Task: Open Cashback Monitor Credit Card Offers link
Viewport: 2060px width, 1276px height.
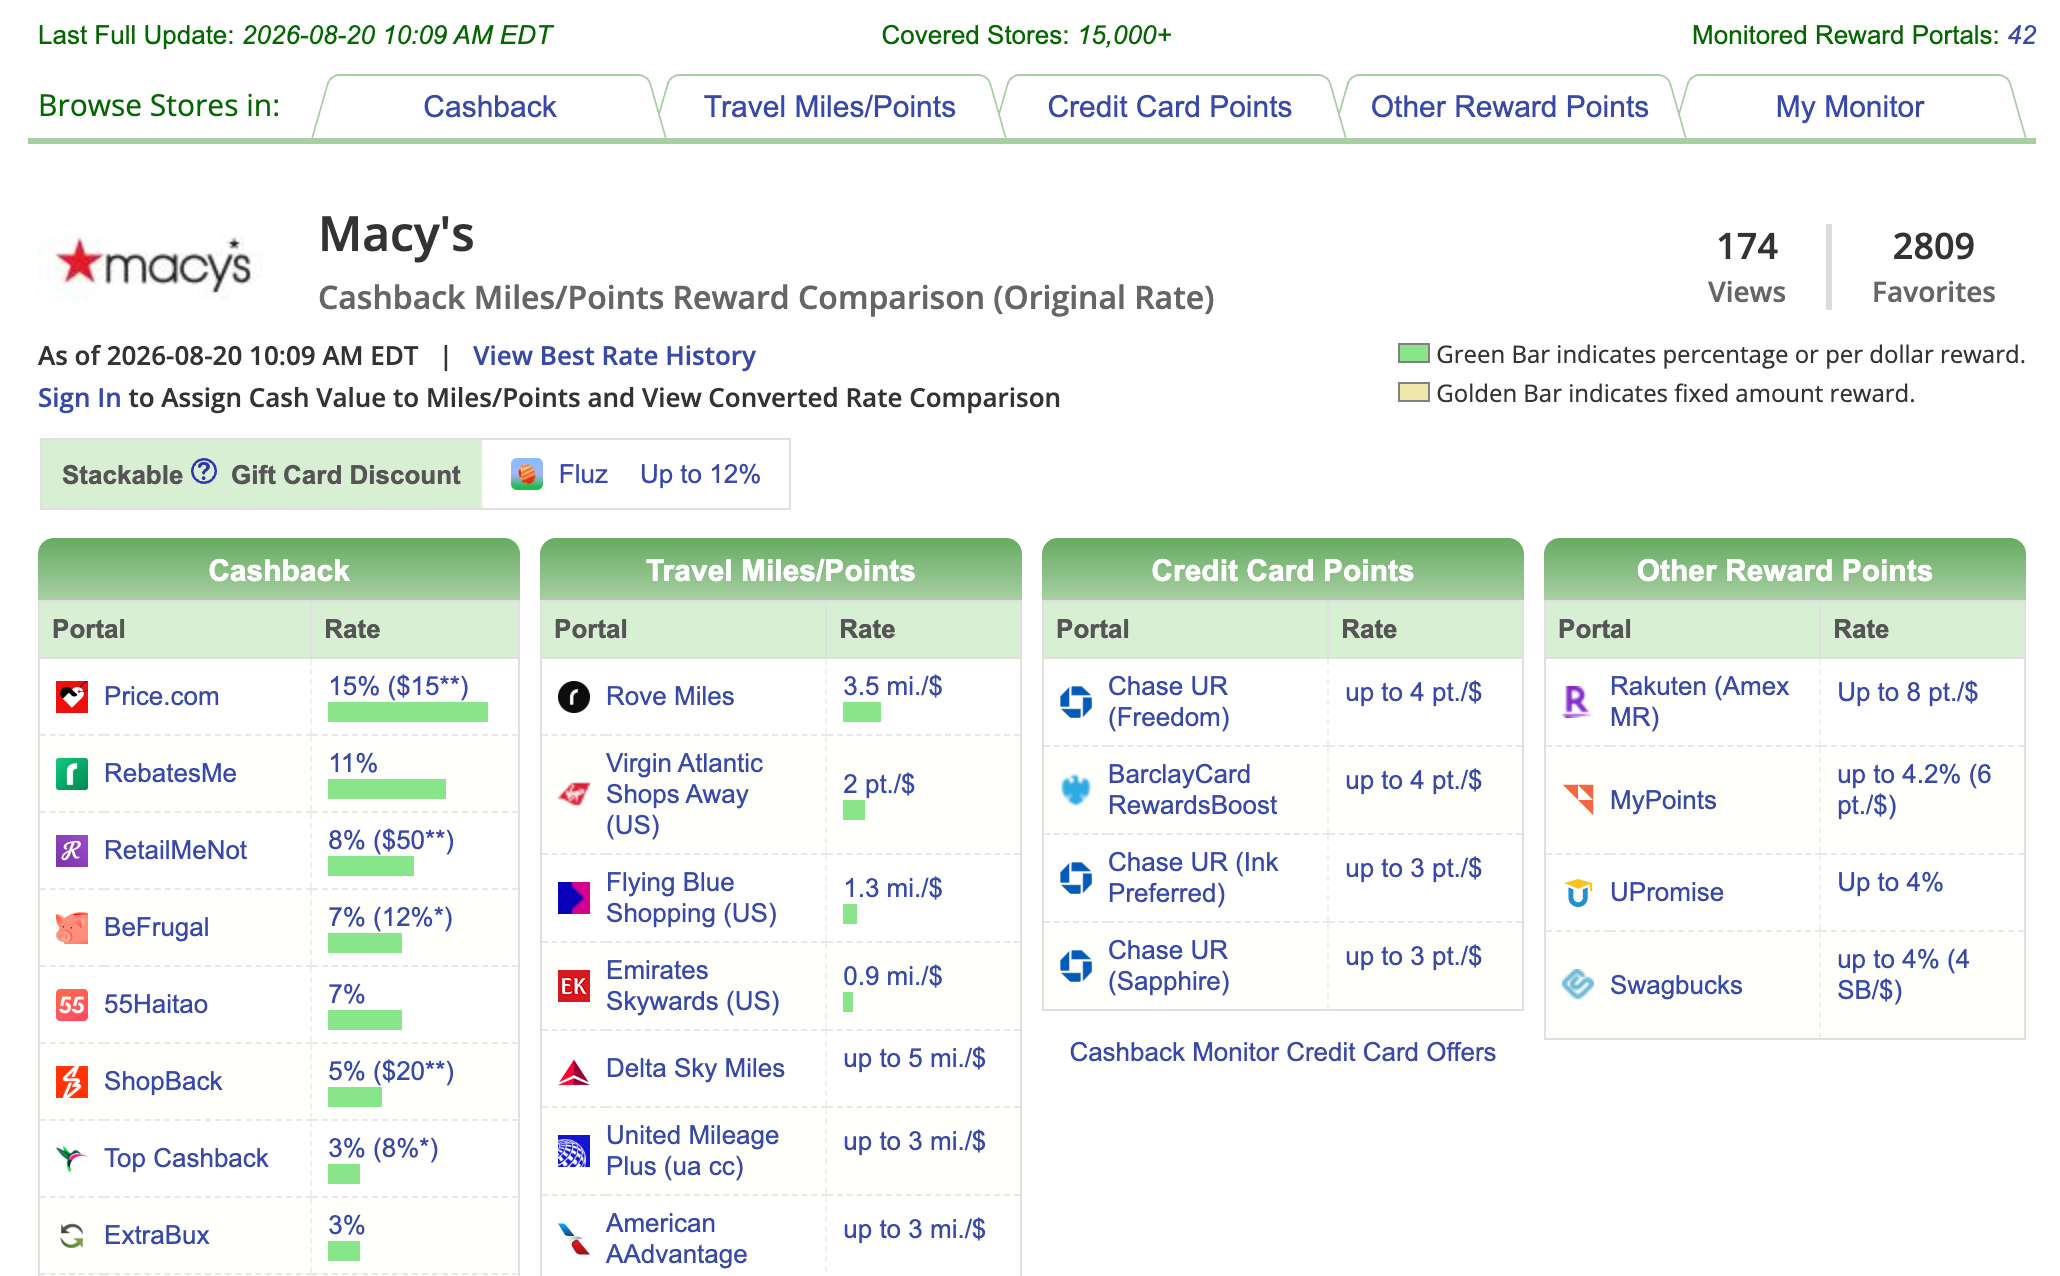Action: tap(1282, 1052)
